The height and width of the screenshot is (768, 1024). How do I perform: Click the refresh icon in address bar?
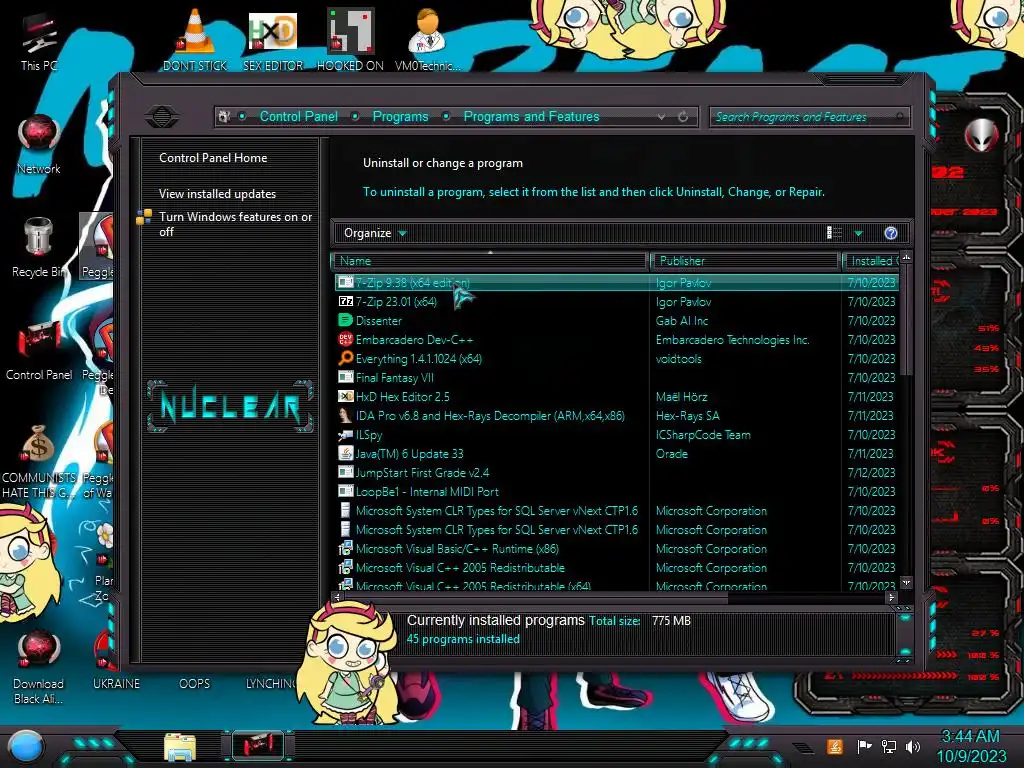[683, 117]
